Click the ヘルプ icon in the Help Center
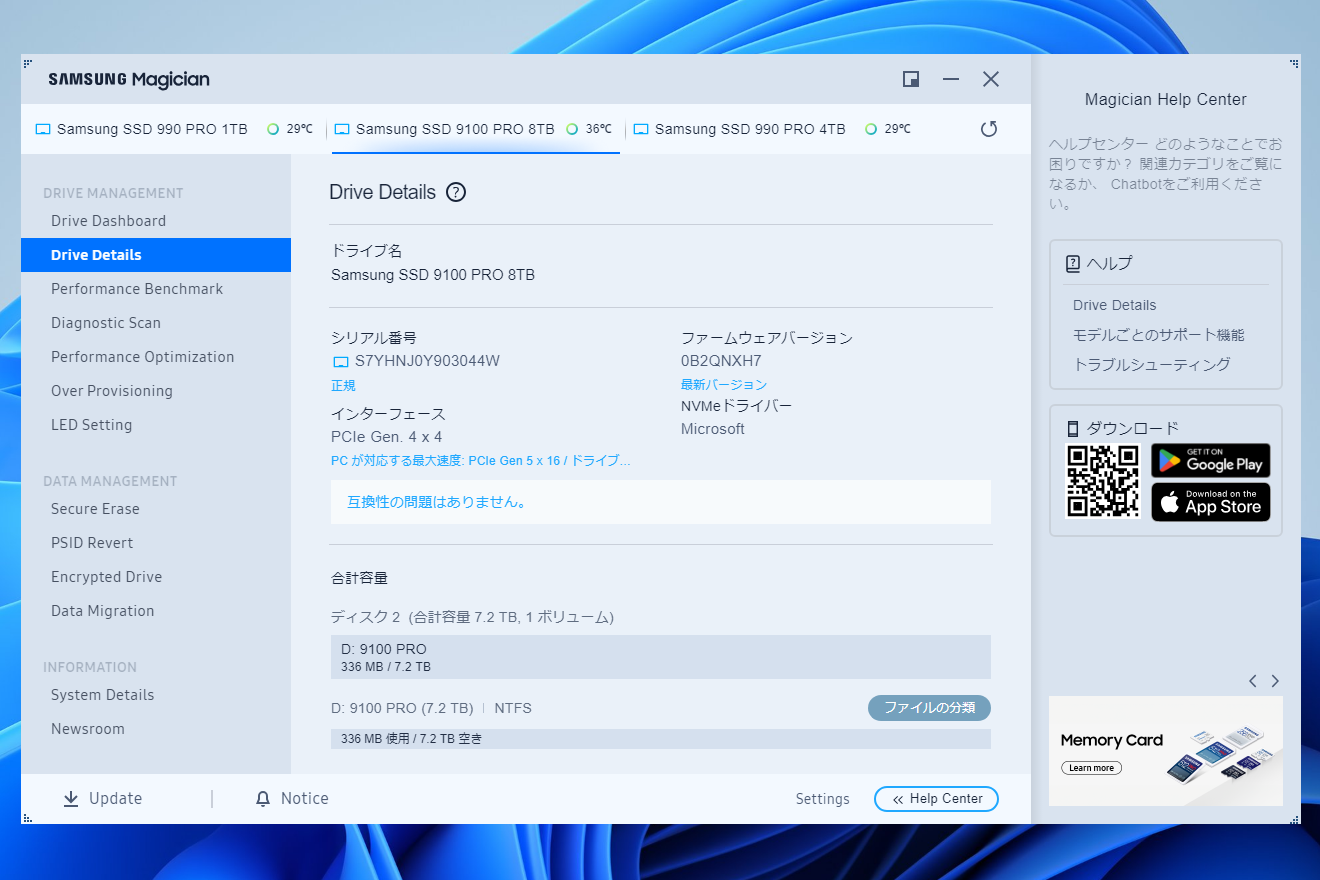 click(1072, 262)
